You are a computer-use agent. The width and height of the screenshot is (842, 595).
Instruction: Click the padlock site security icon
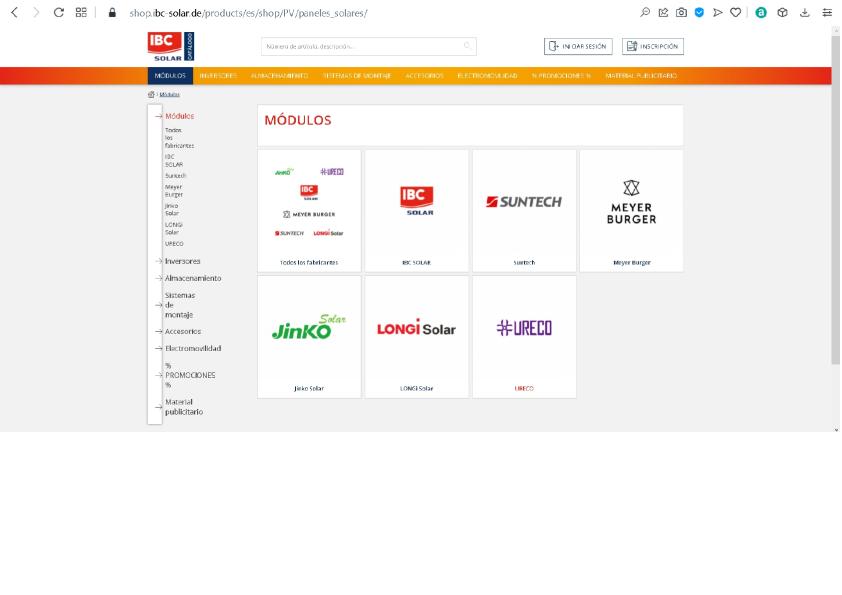[112, 12]
